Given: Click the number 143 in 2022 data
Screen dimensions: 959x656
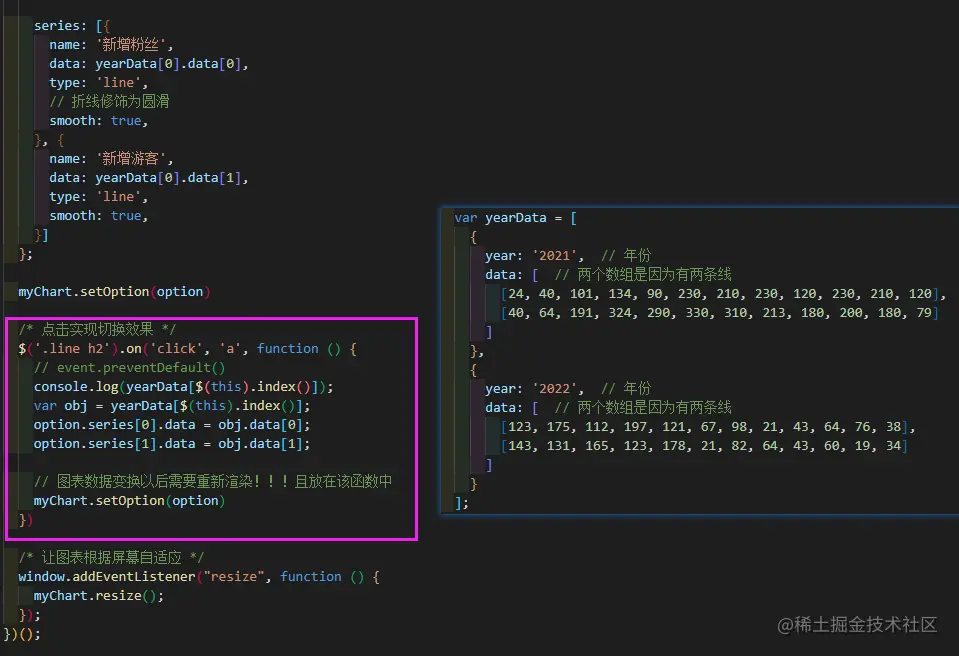Looking at the screenshot, I should [x=519, y=446].
